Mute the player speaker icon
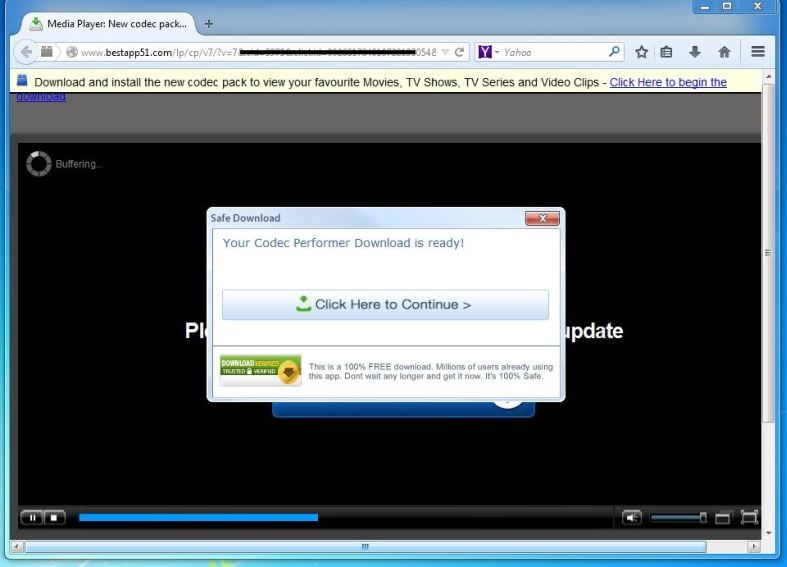 coord(631,517)
